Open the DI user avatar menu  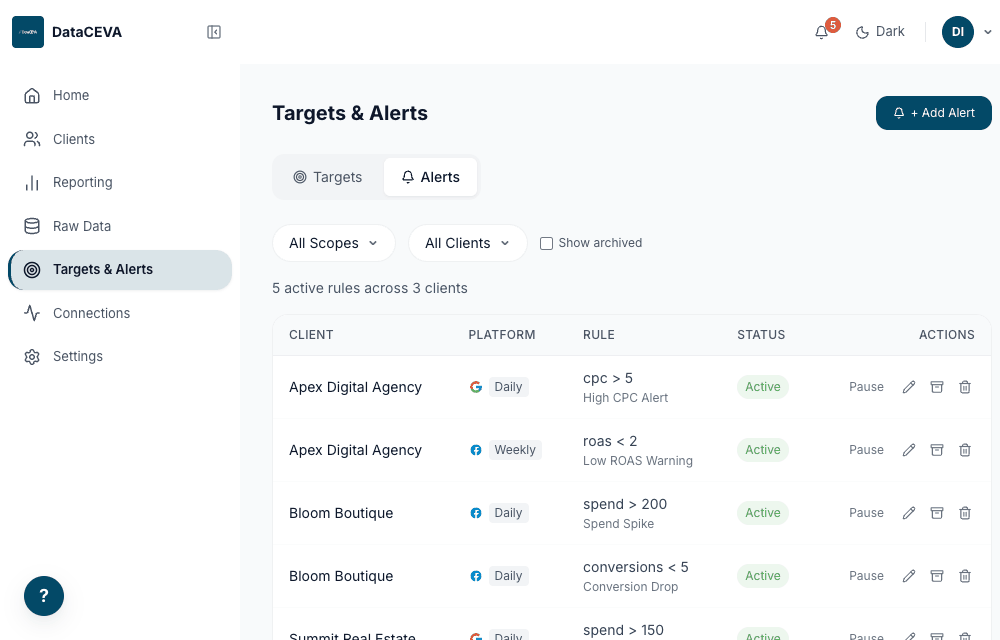pyautogui.click(x=957, y=32)
